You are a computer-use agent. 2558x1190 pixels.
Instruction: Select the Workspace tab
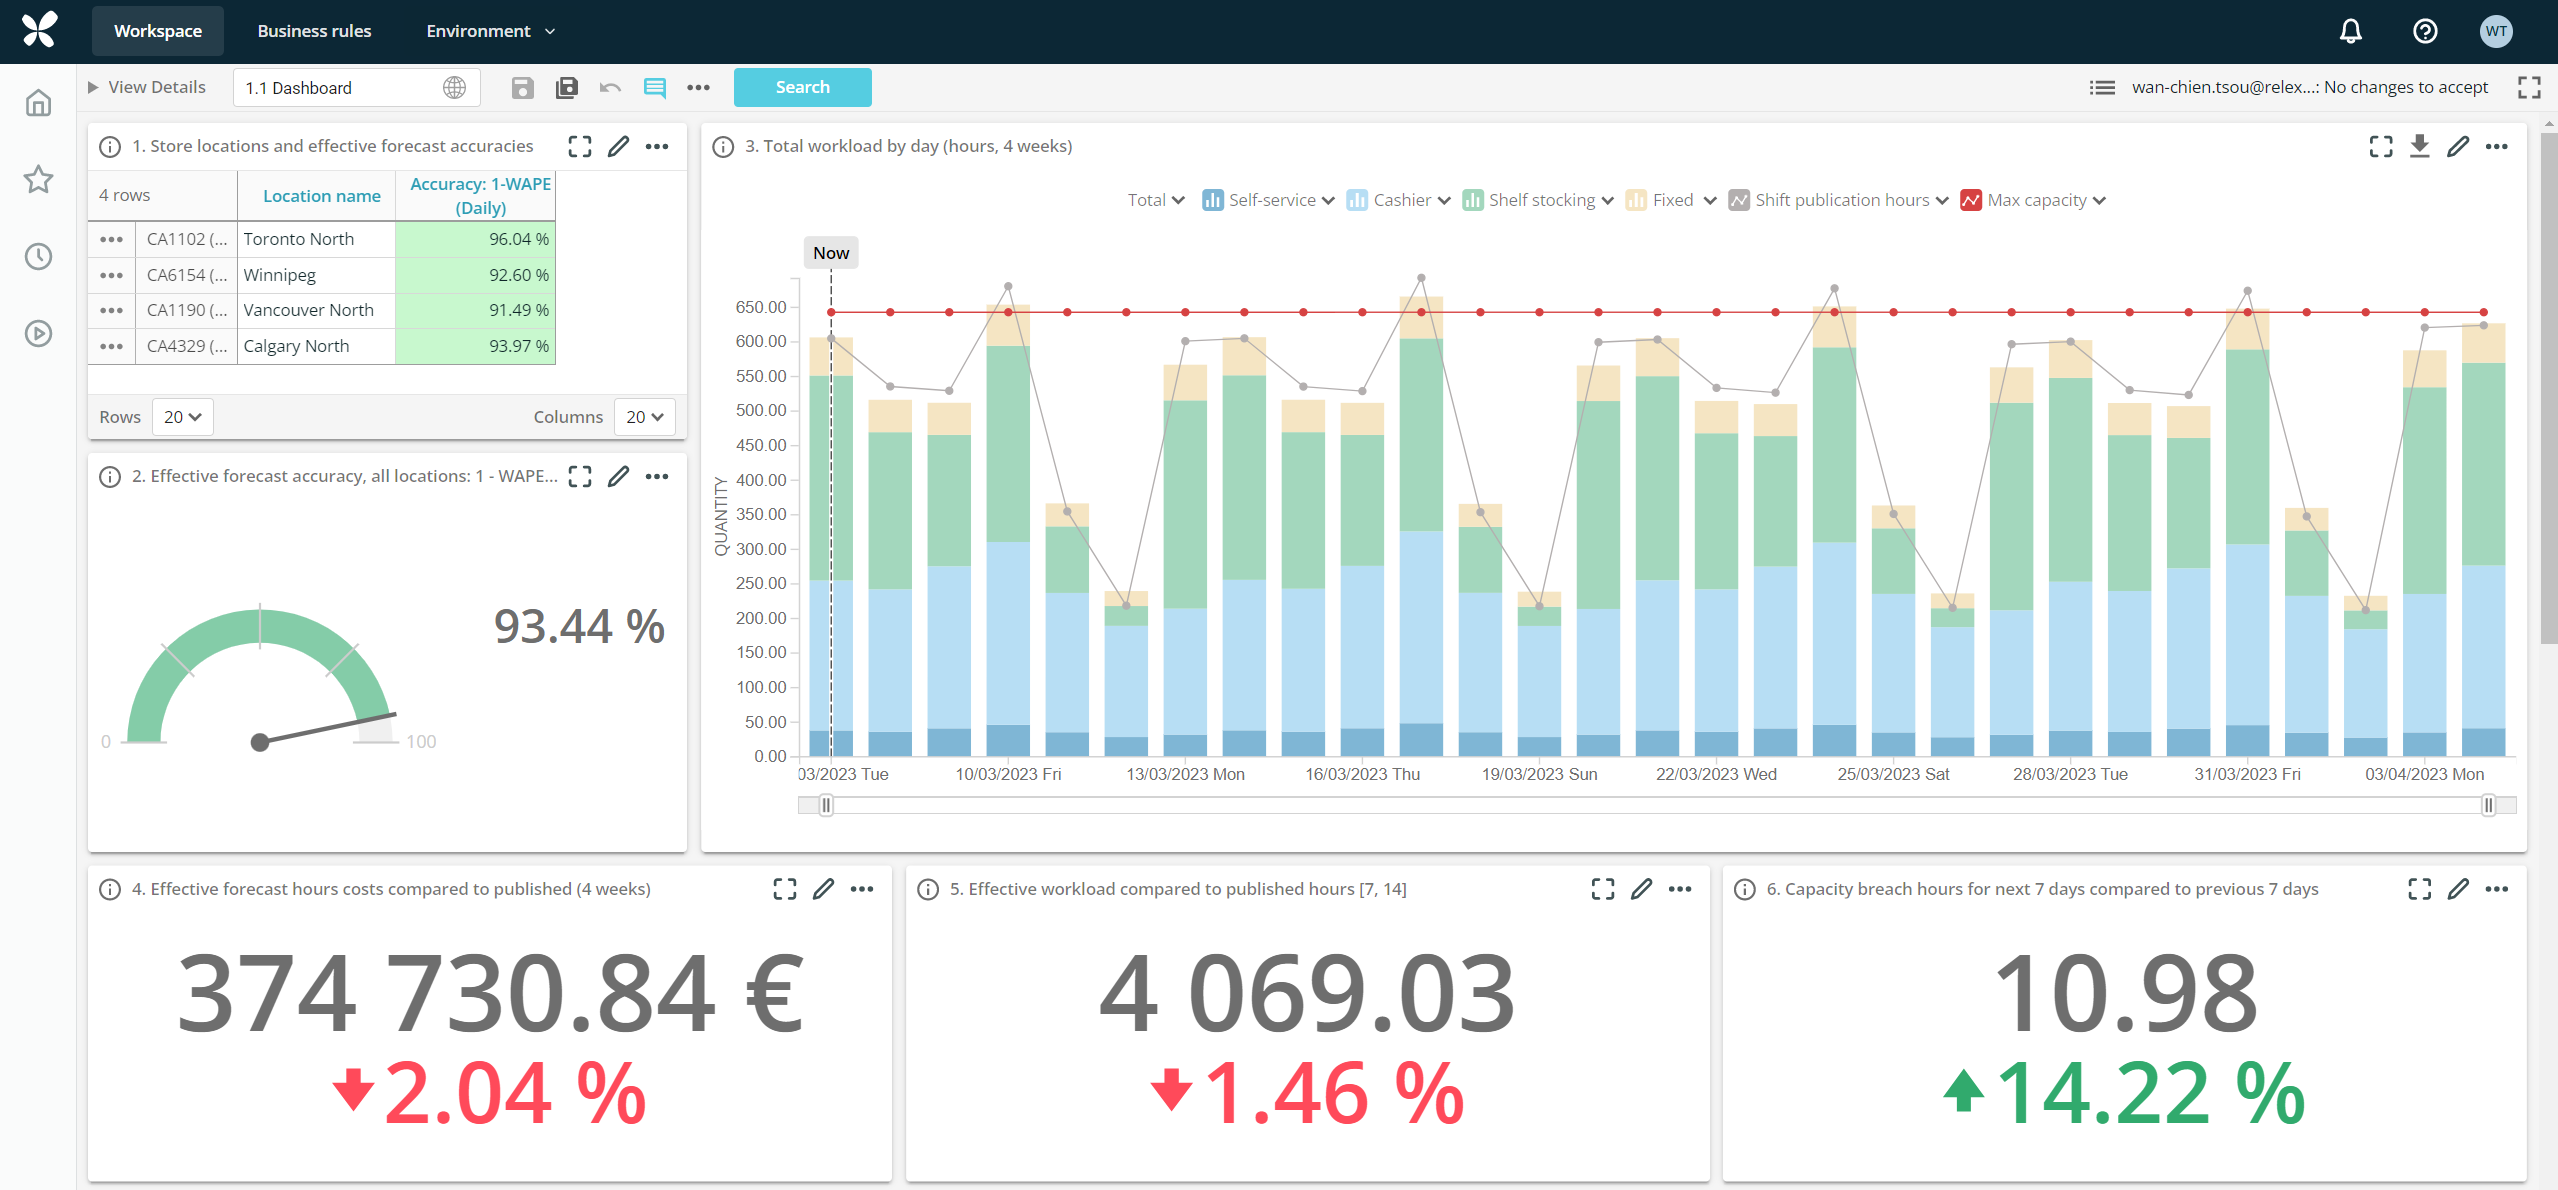156,31
